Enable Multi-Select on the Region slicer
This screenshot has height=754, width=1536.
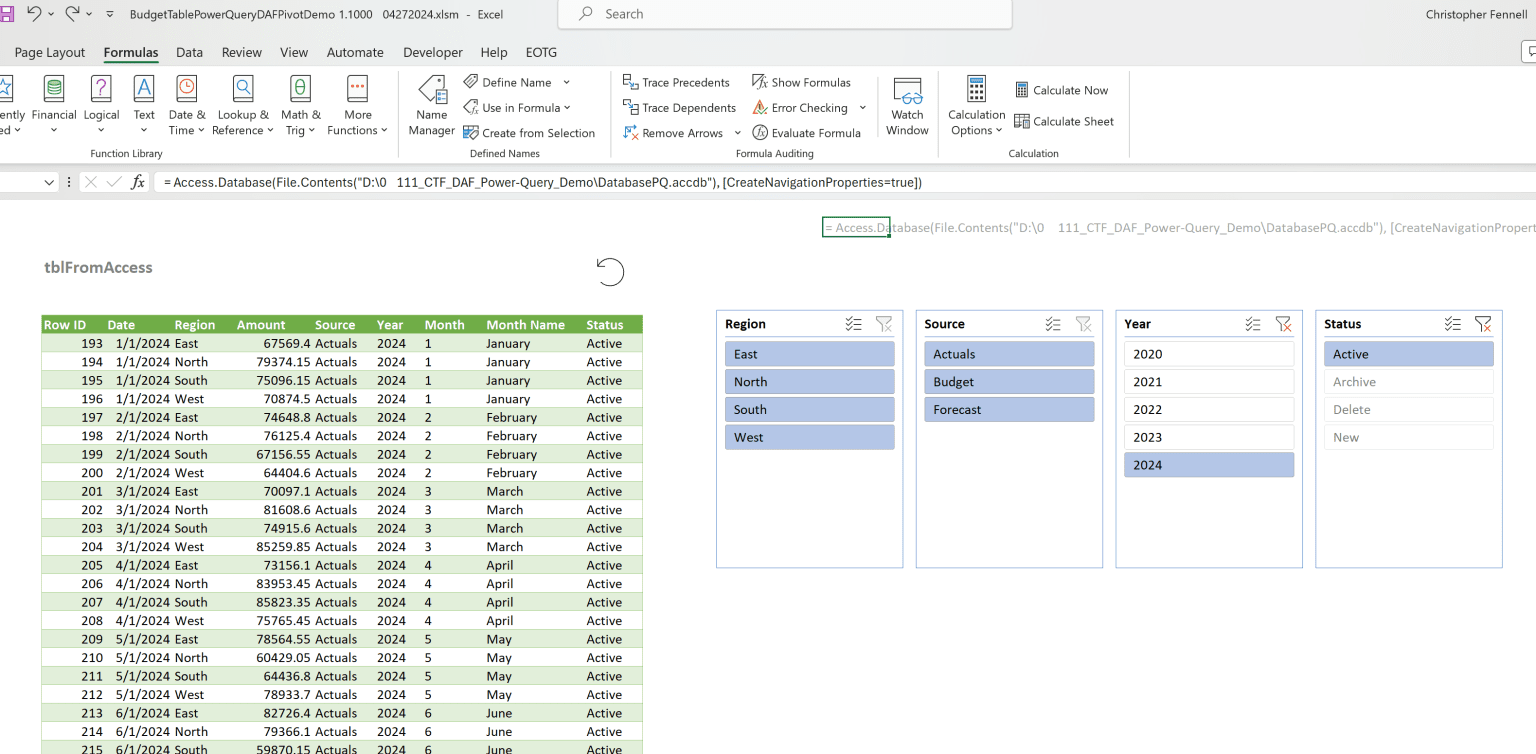click(x=853, y=323)
